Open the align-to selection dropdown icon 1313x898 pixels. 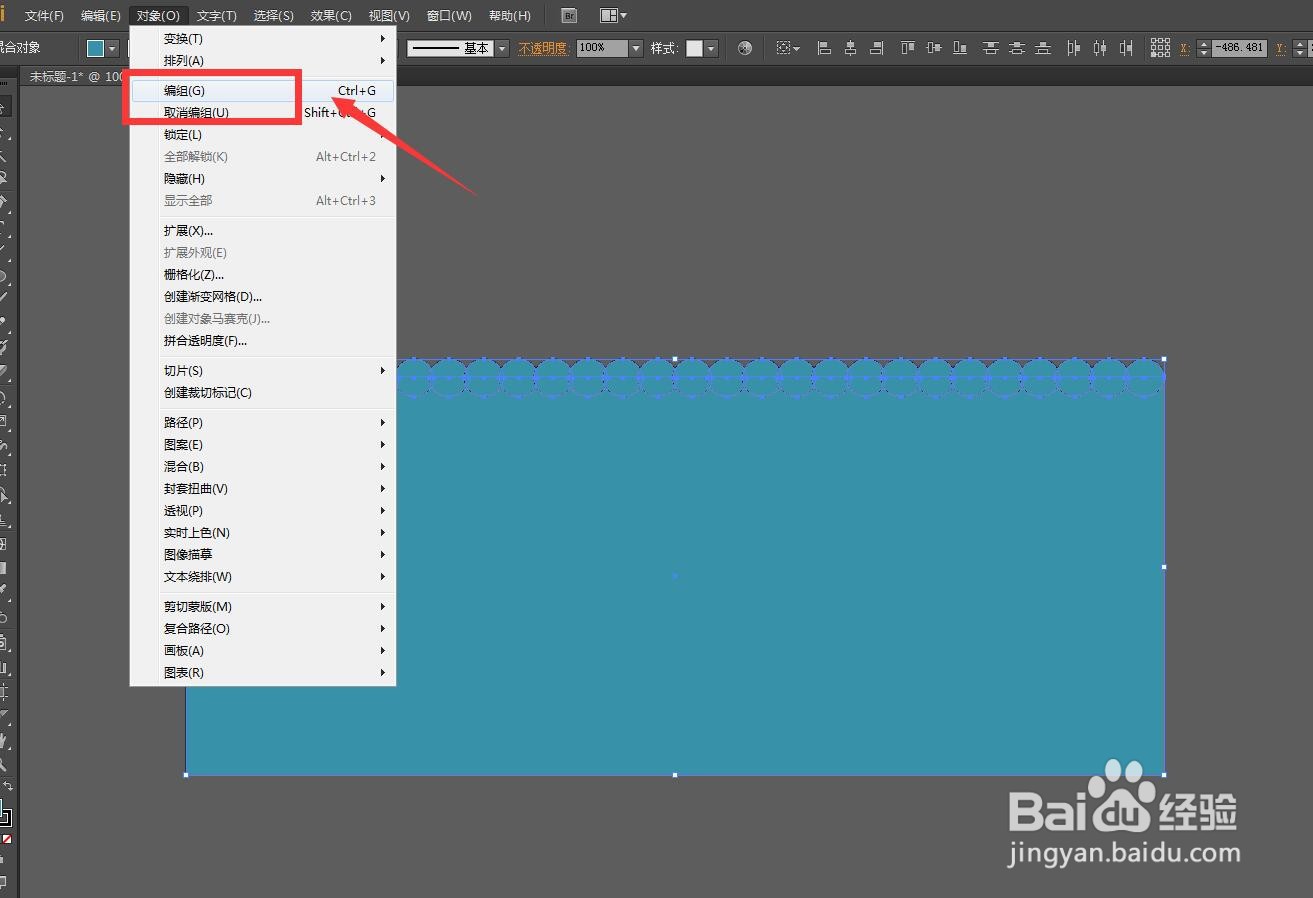point(788,48)
